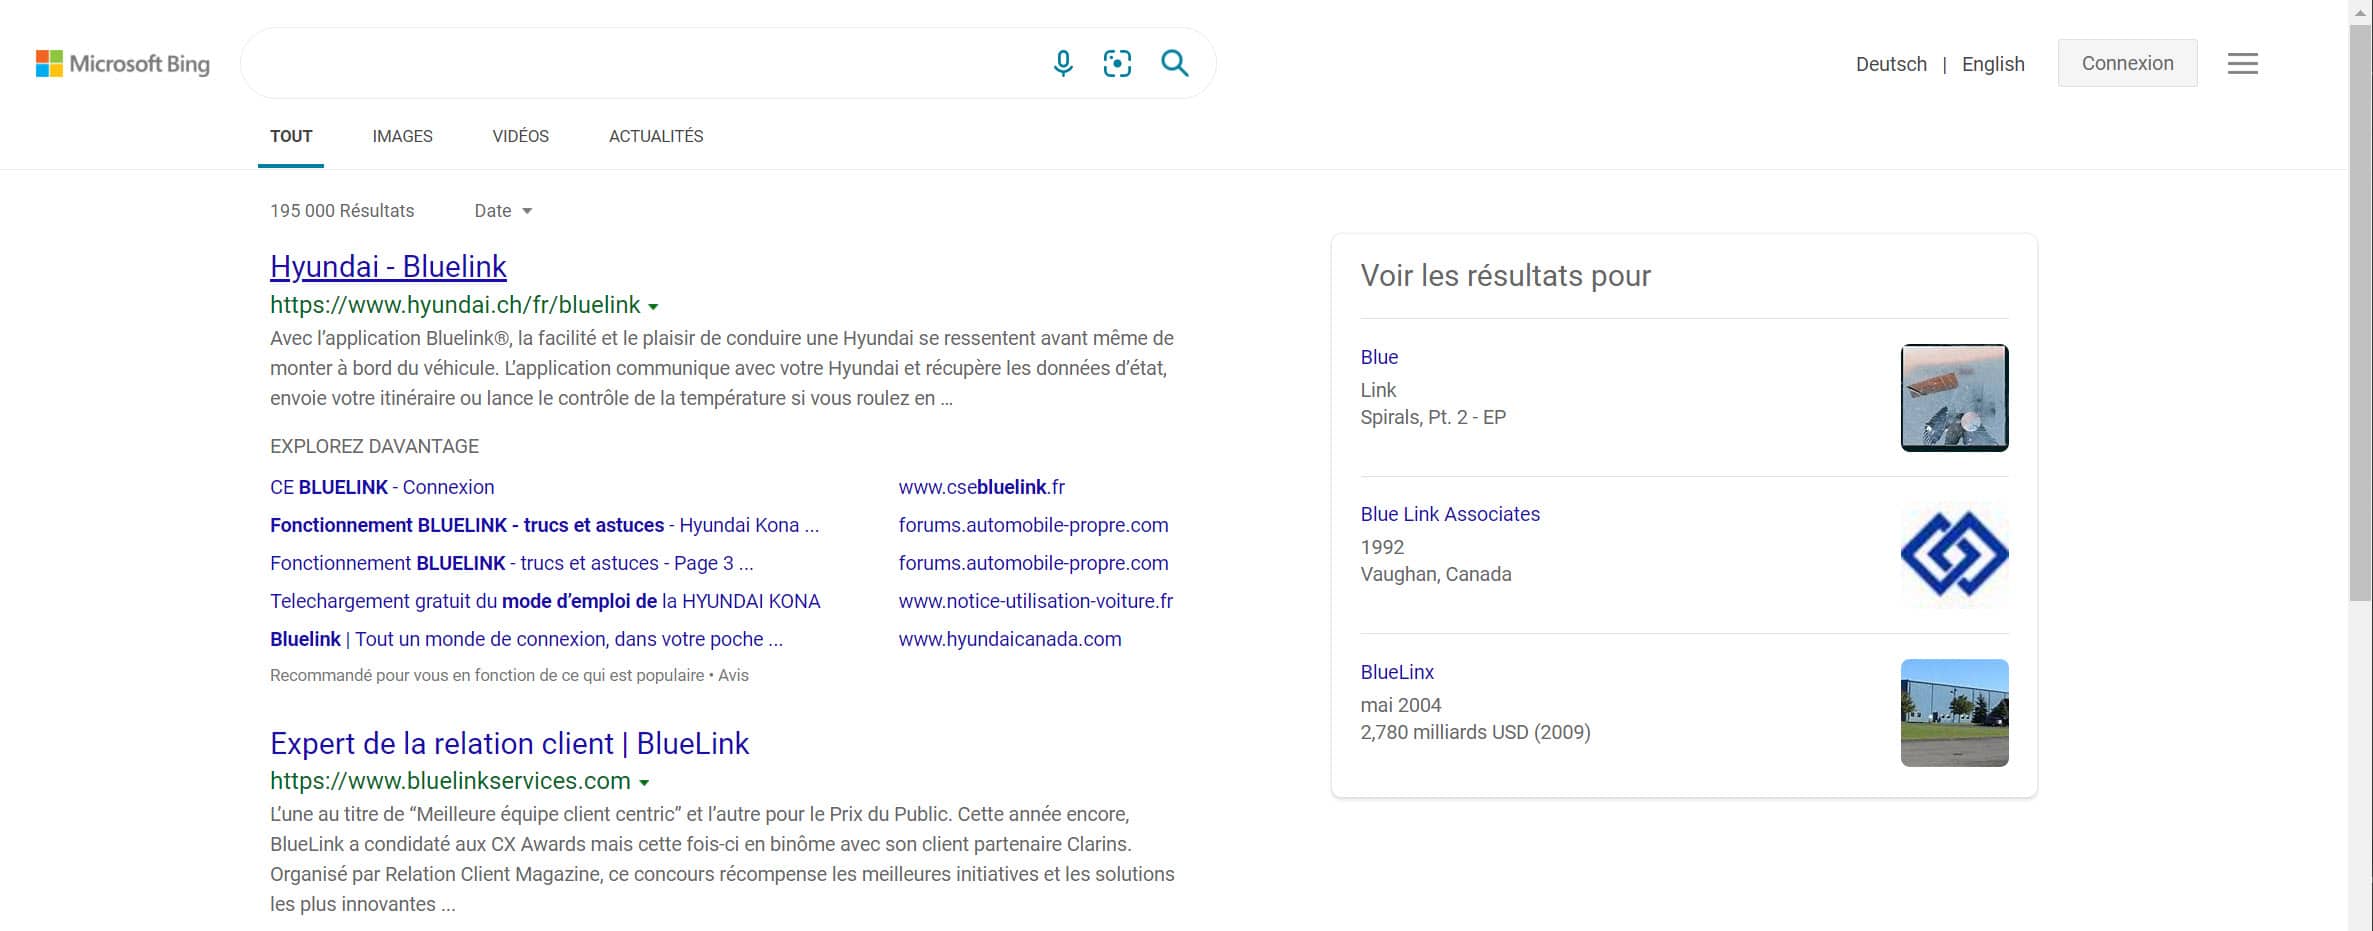2373x931 pixels.
Task: Click the Connexion sign-in button
Action: coord(2127,63)
